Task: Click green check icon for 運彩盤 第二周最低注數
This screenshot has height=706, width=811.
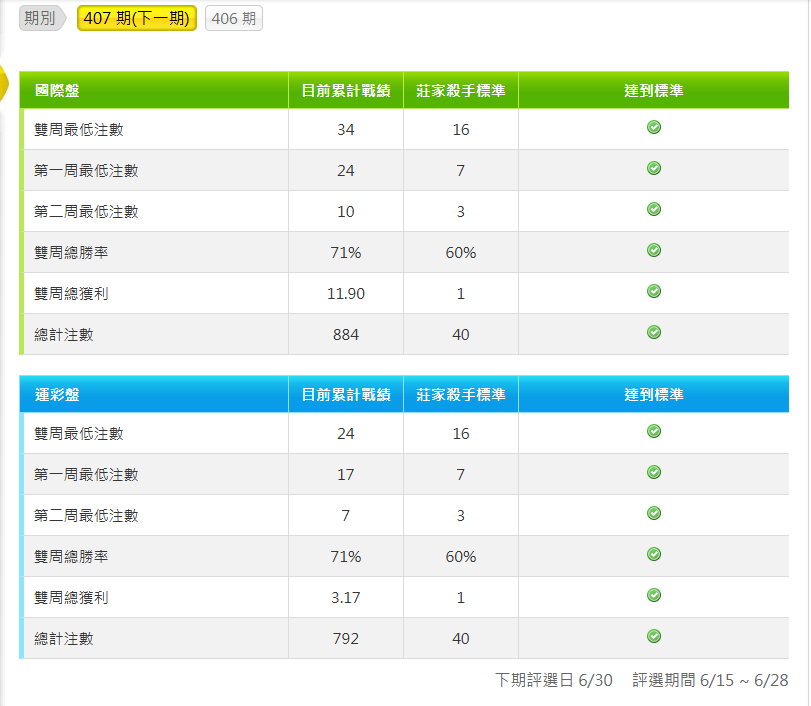Action: click(654, 513)
